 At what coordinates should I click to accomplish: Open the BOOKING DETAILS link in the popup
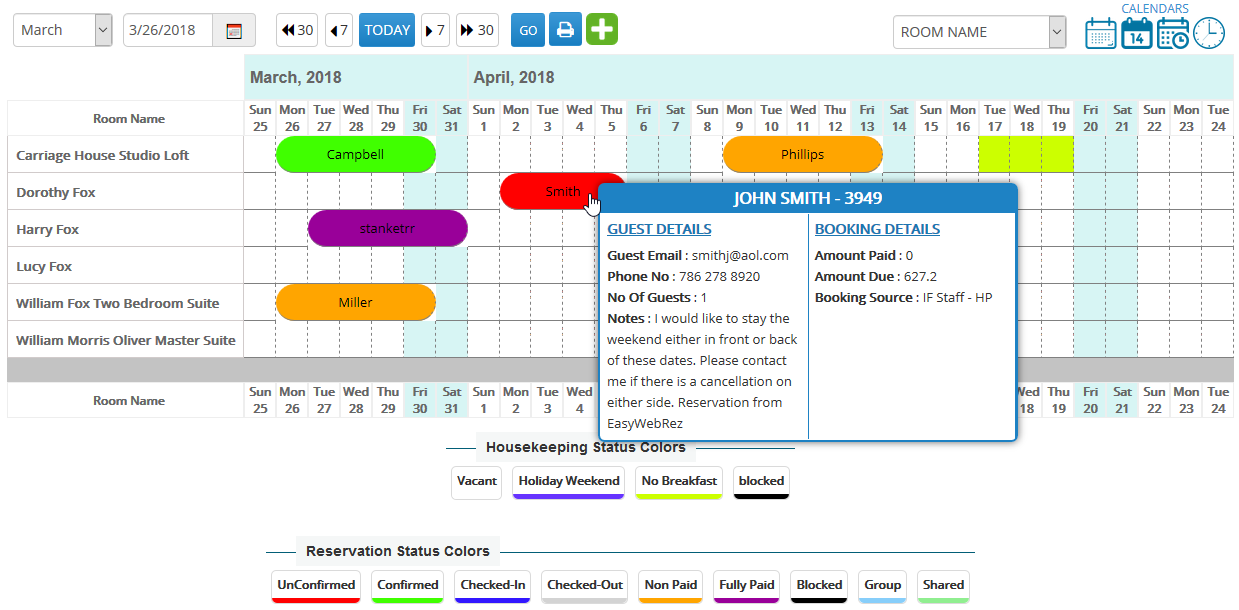[x=877, y=228]
